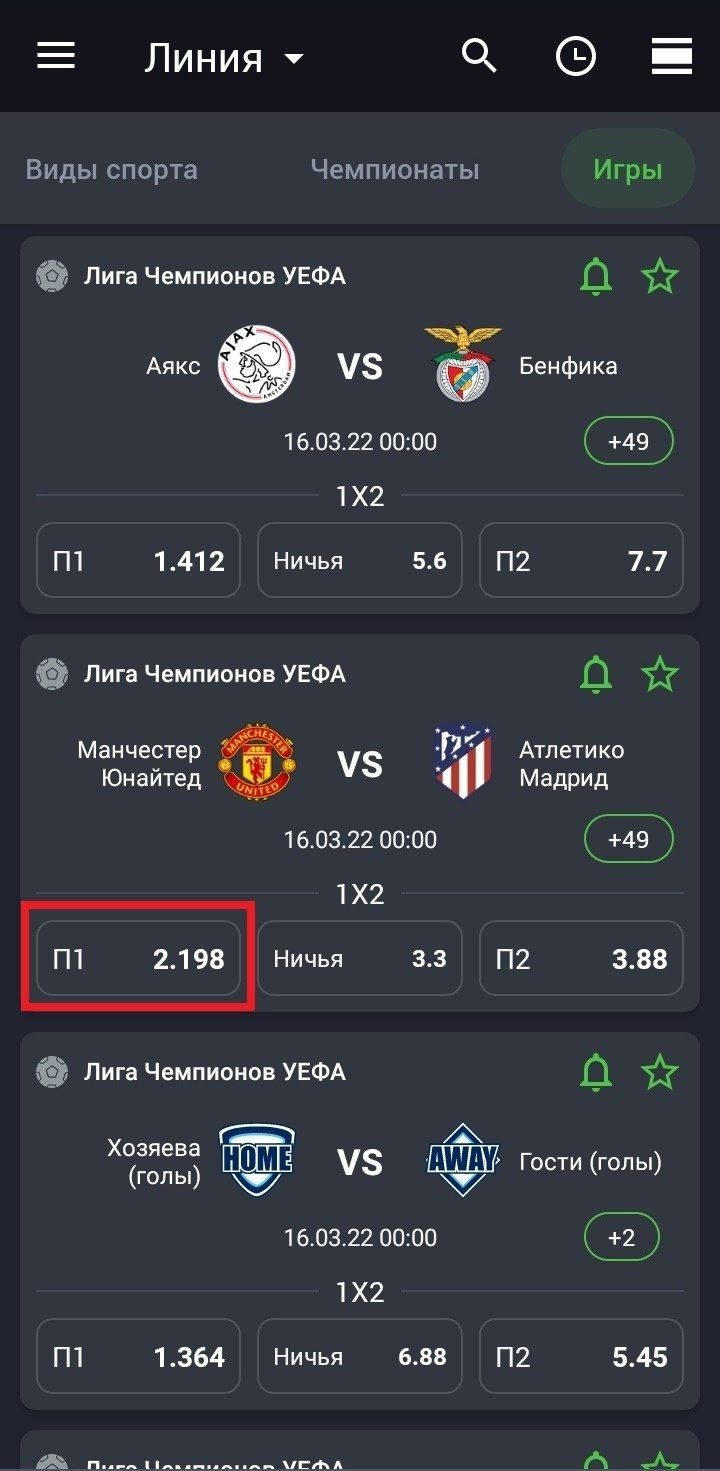Image resolution: width=720 pixels, height=1471 pixels.
Task: Click Benfica team logo
Action: click(462, 365)
